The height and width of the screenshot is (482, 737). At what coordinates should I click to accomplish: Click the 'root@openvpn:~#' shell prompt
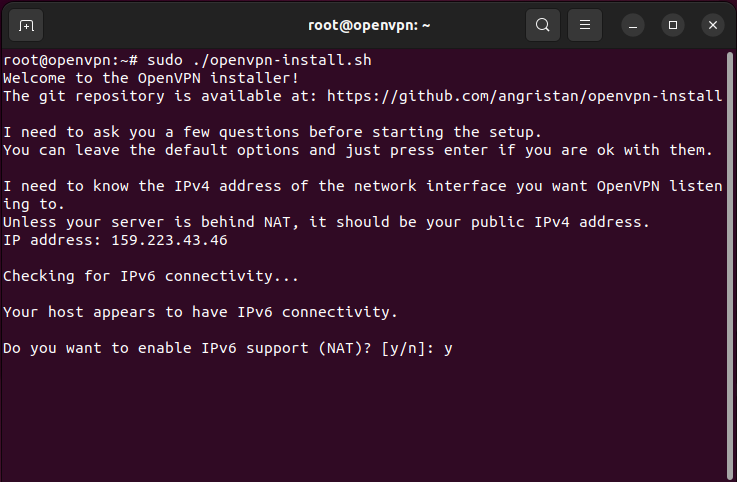(x=71, y=60)
